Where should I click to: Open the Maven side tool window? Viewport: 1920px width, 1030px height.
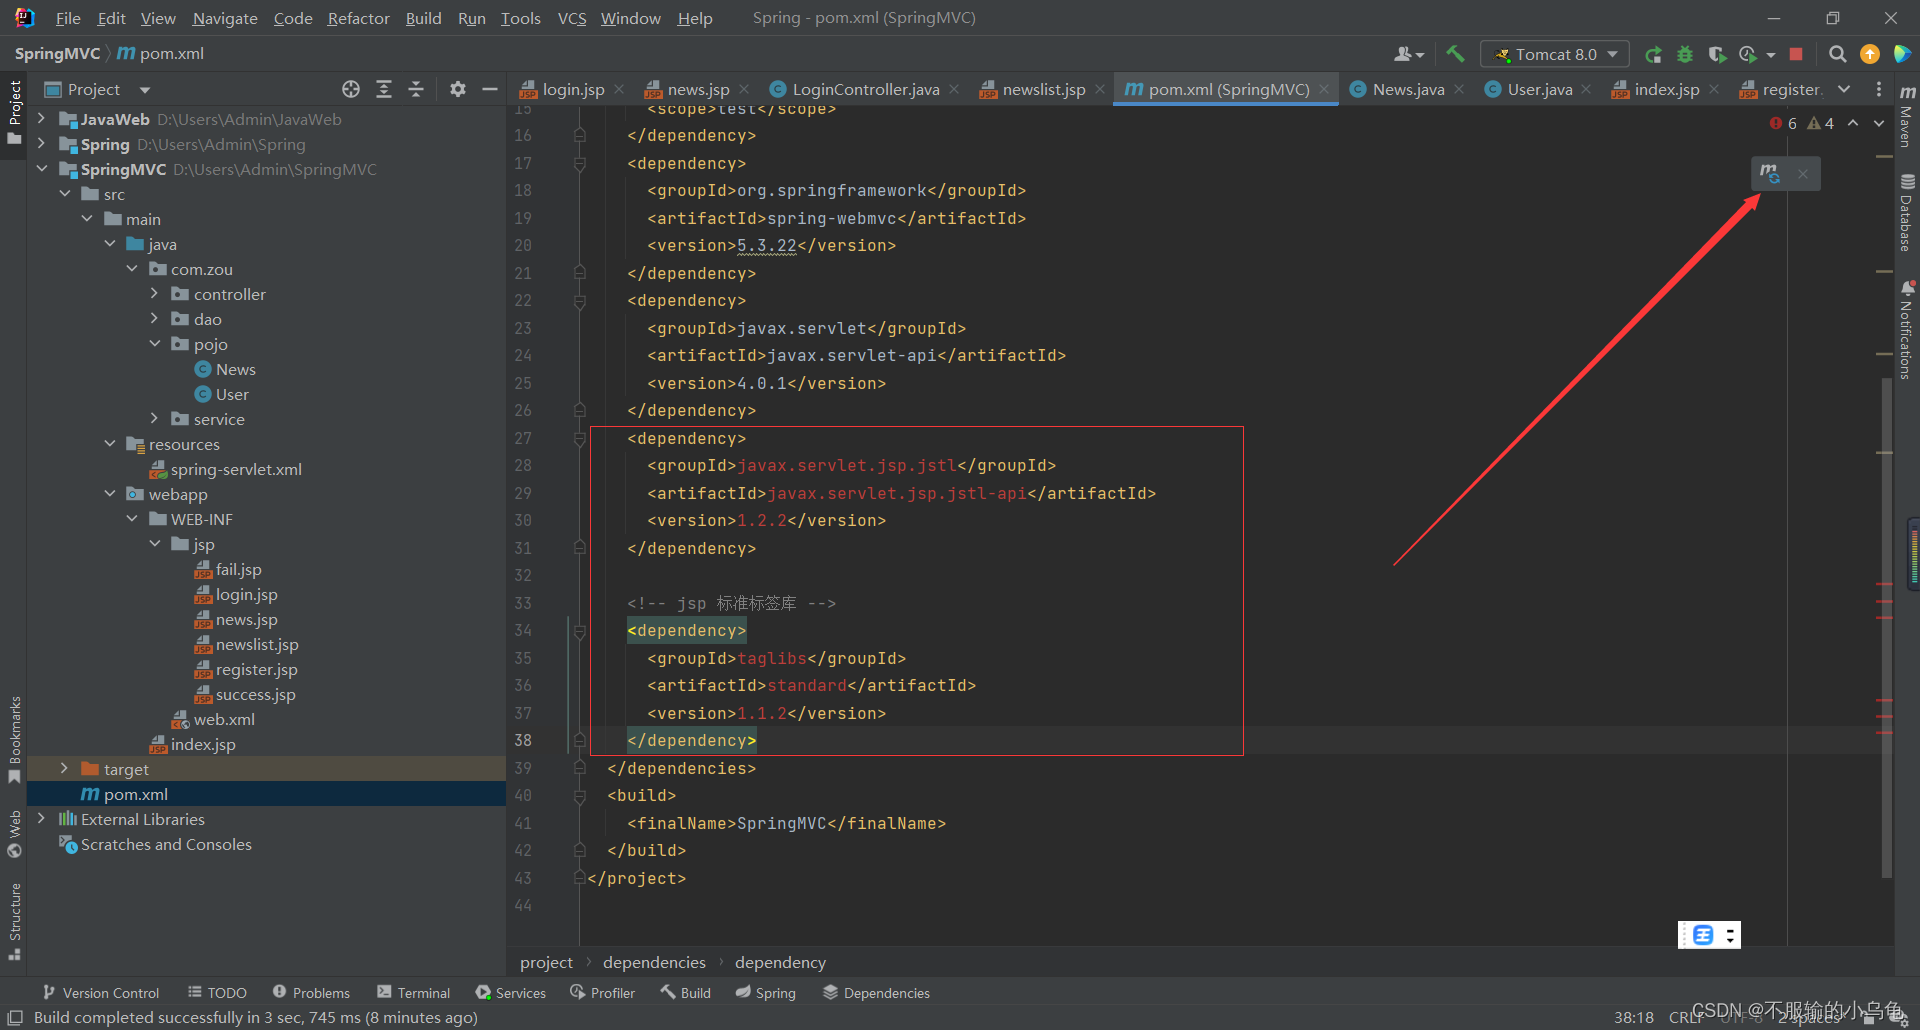tap(1906, 117)
